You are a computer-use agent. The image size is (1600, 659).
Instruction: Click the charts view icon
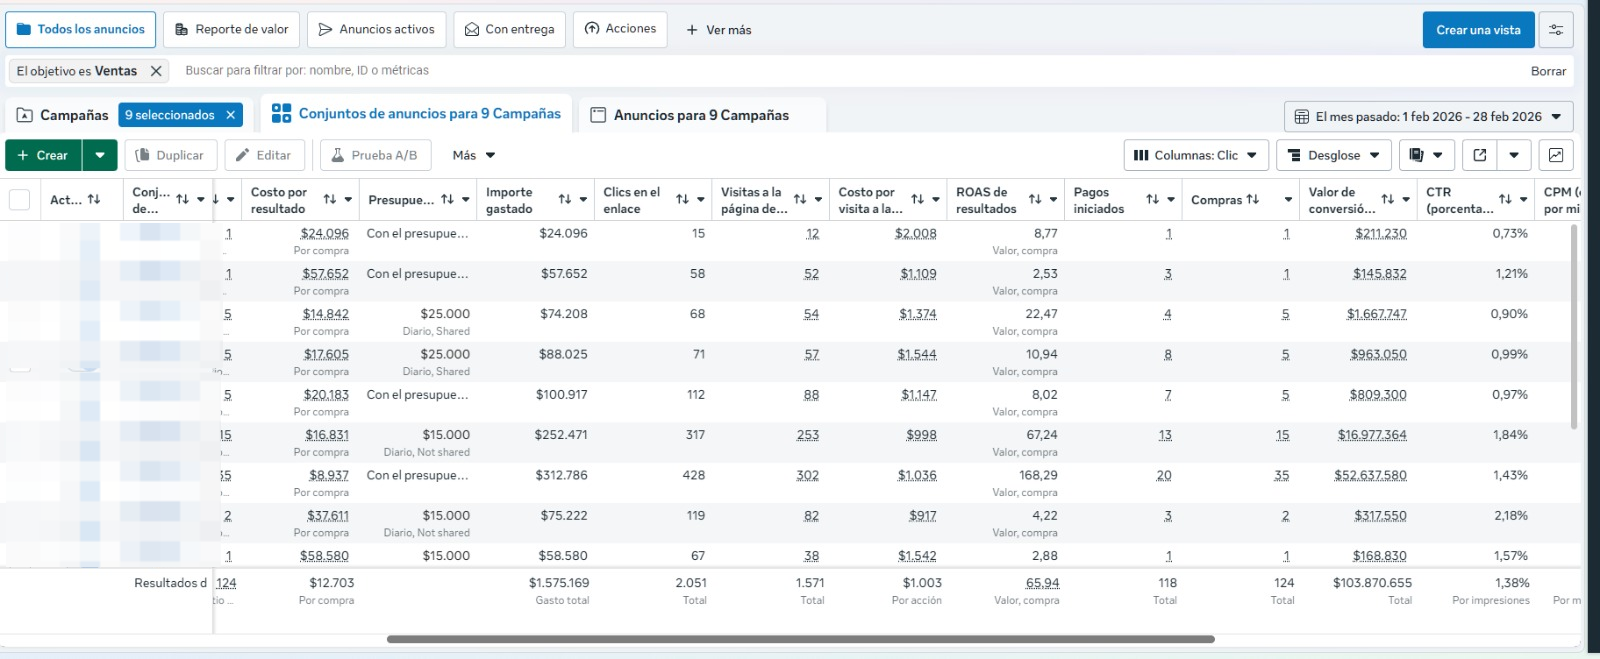coord(1556,155)
